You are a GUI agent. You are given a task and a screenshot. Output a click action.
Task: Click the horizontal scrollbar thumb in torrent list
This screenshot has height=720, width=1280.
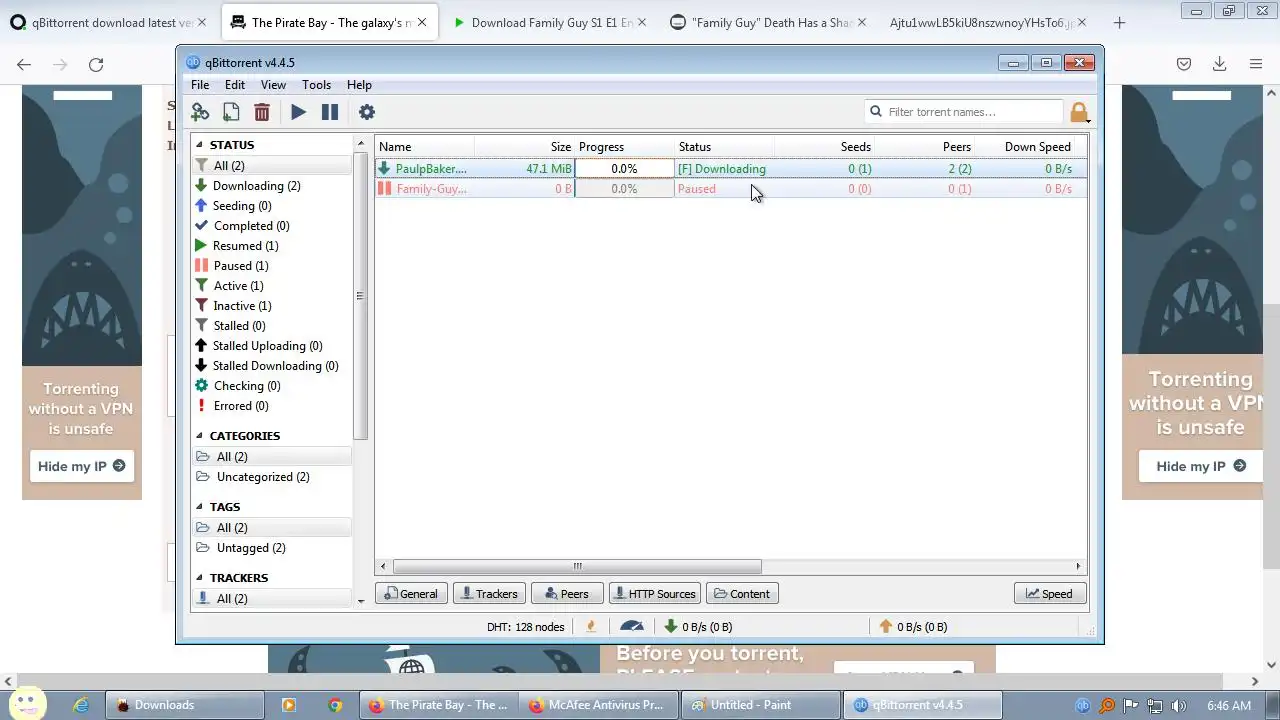[x=577, y=566]
